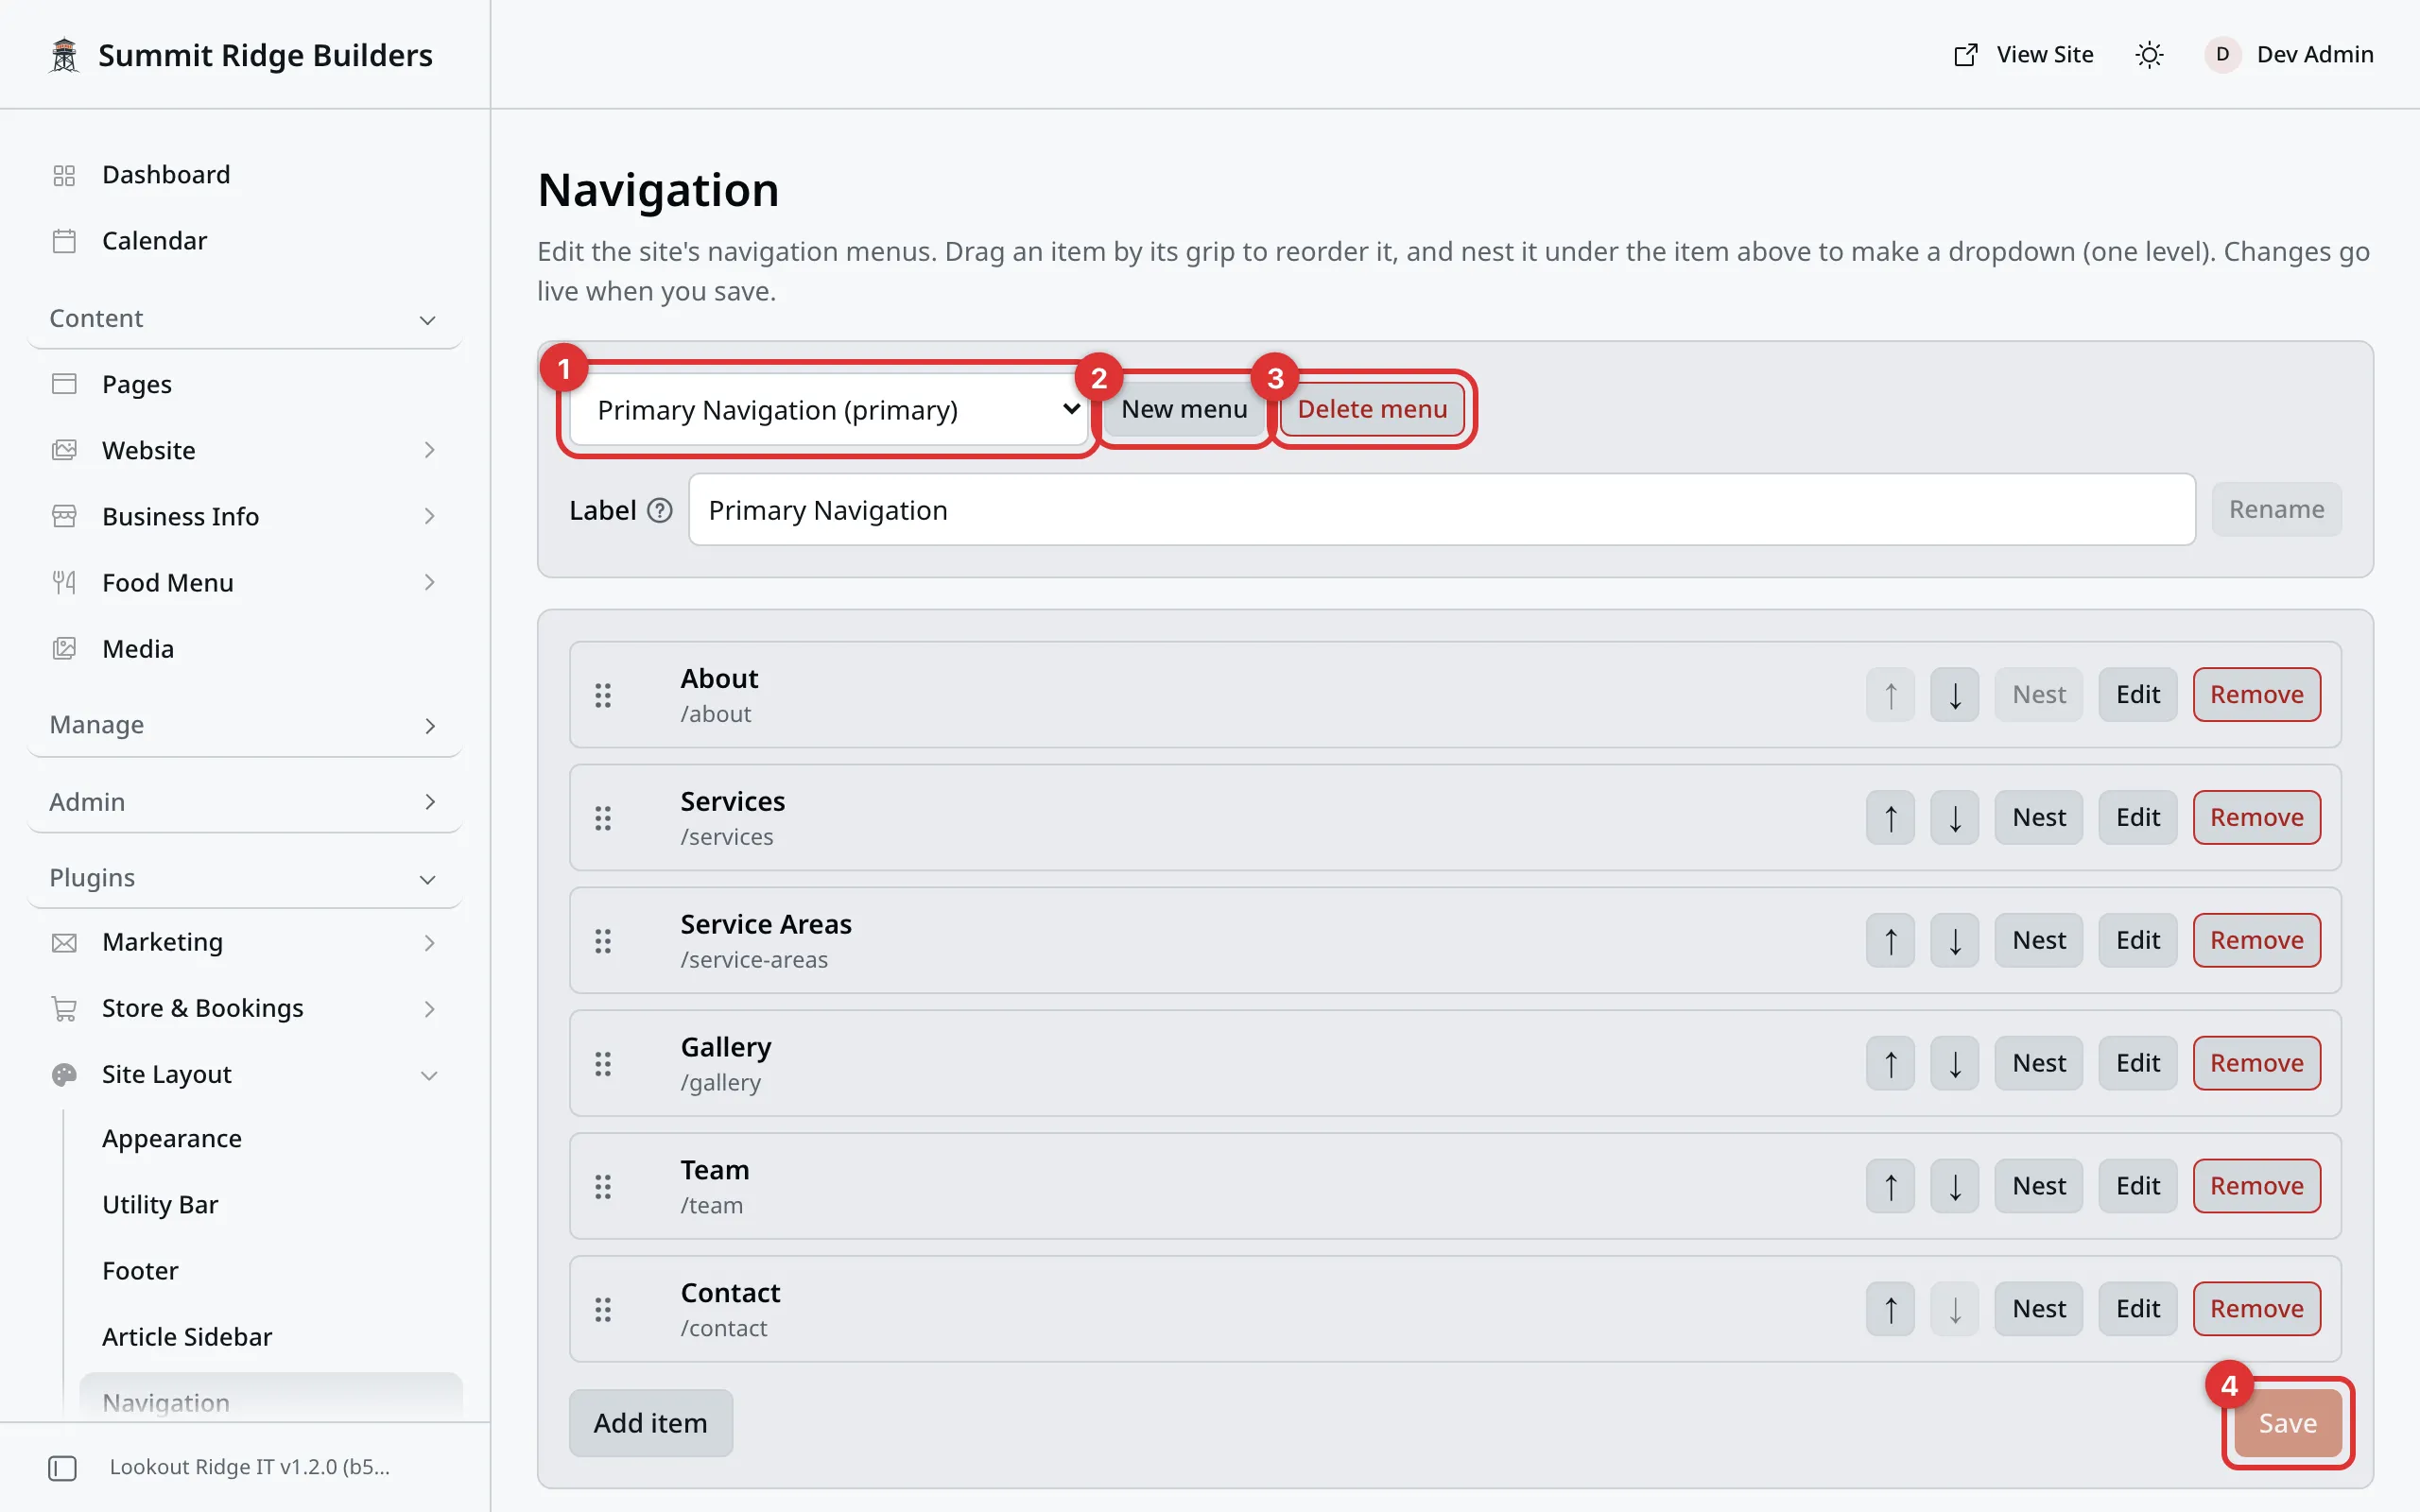2420x1512 pixels.
Task: Click the New menu button
Action: pyautogui.click(x=1184, y=409)
